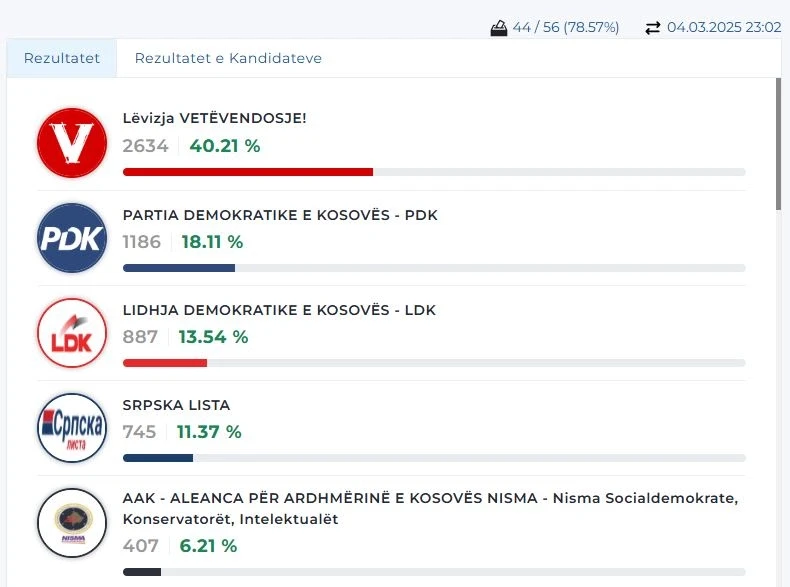This screenshot has height=587, width=790.
Task: Click the Srpska Lista logo
Action: point(71,428)
